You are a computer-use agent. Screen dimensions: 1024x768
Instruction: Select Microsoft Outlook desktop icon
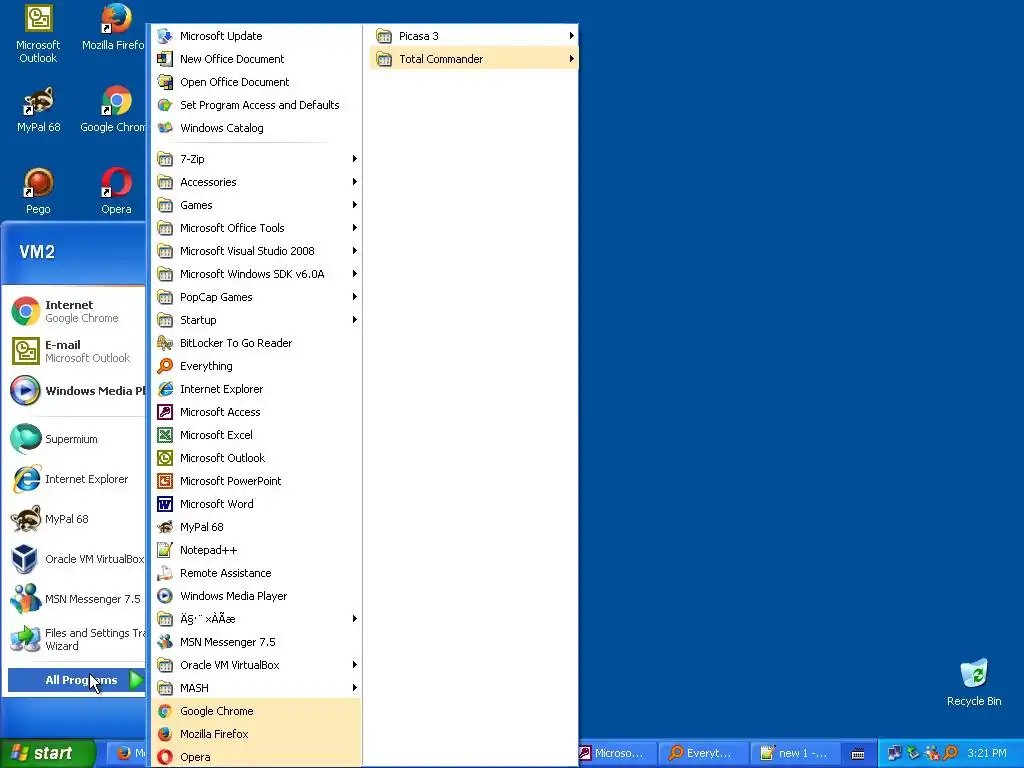pos(38,33)
